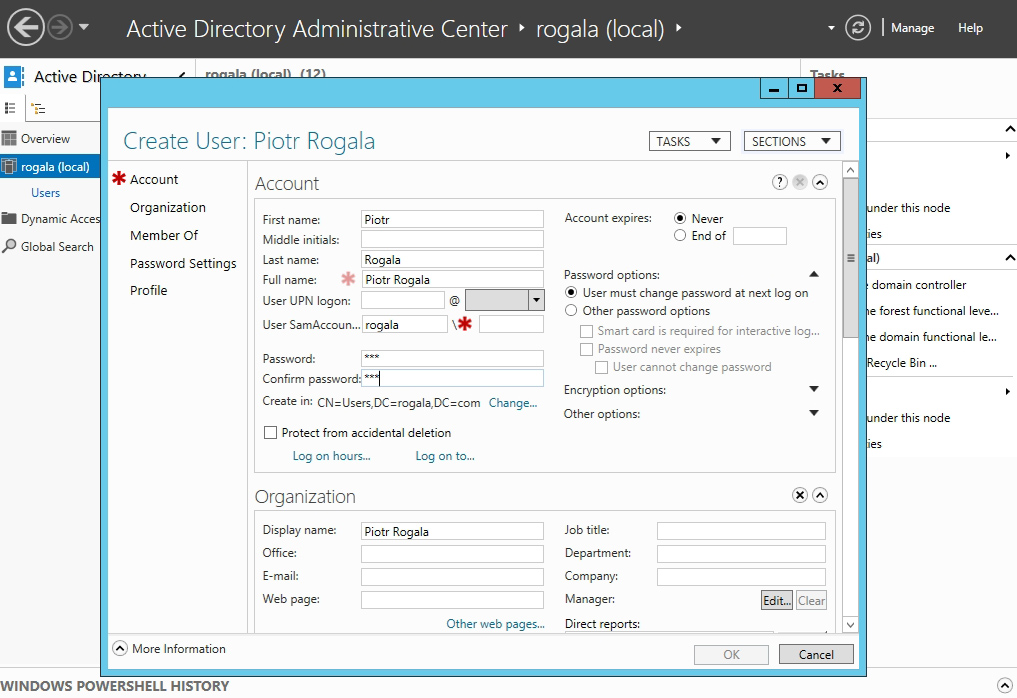Open breadcrumb dropdown left of refresh icon
Image resolution: width=1017 pixels, height=698 pixels.
831,28
